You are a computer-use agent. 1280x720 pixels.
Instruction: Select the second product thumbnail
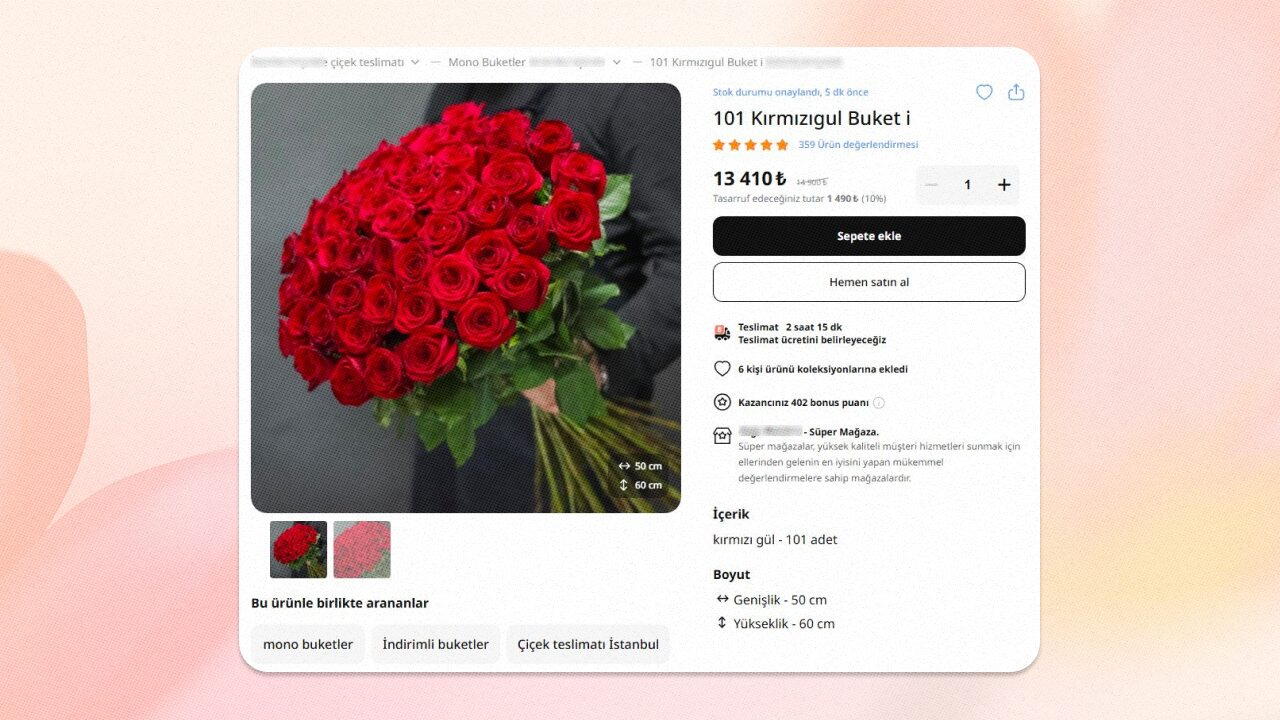coord(362,549)
